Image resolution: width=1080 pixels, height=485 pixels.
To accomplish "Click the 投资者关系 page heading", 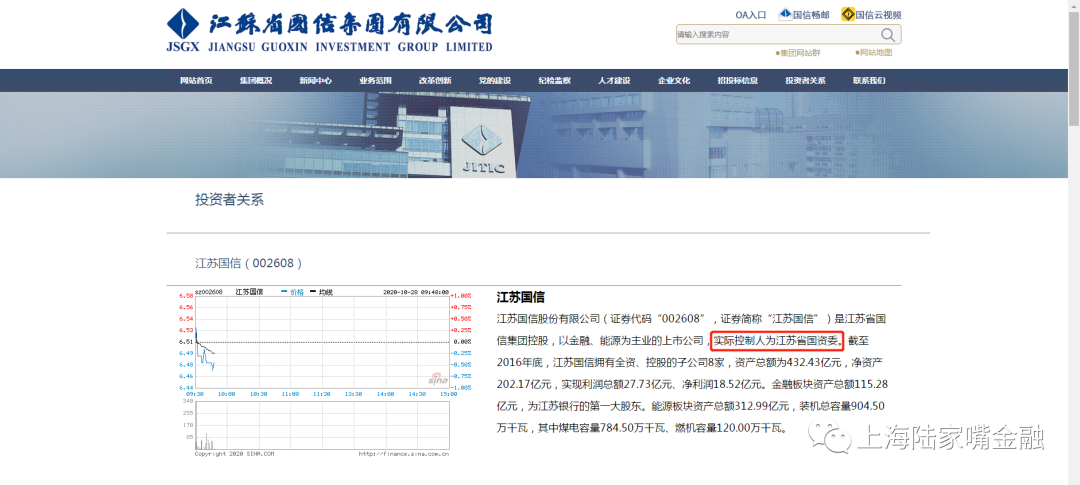I will [229, 200].
